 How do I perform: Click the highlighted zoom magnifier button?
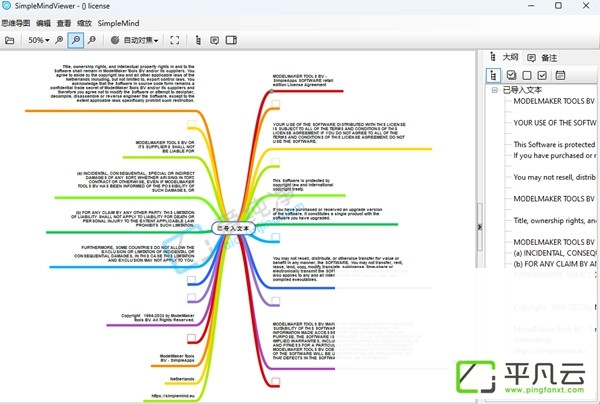click(76, 40)
